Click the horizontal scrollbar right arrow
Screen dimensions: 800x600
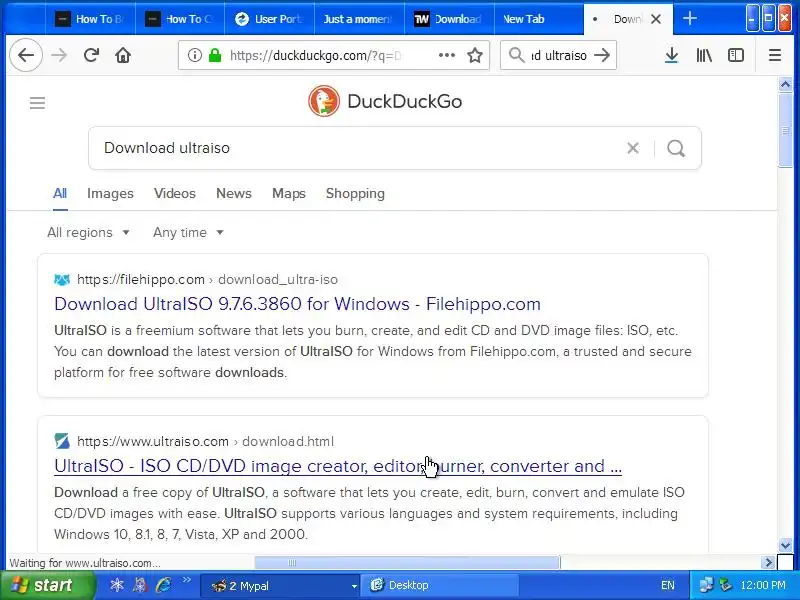[x=768, y=563]
